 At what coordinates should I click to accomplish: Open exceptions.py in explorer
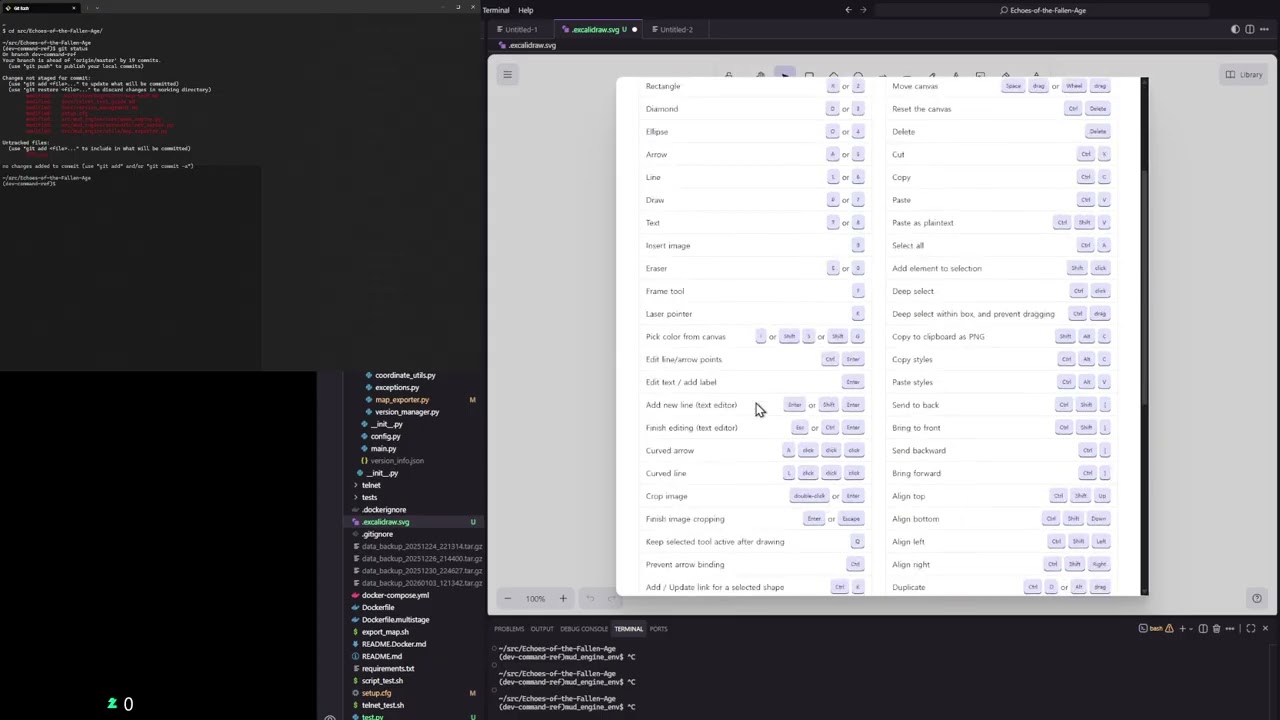coord(397,387)
